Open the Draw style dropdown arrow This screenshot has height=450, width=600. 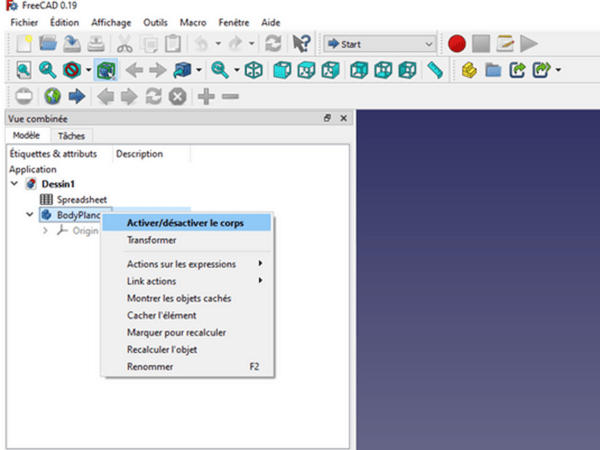[89, 70]
